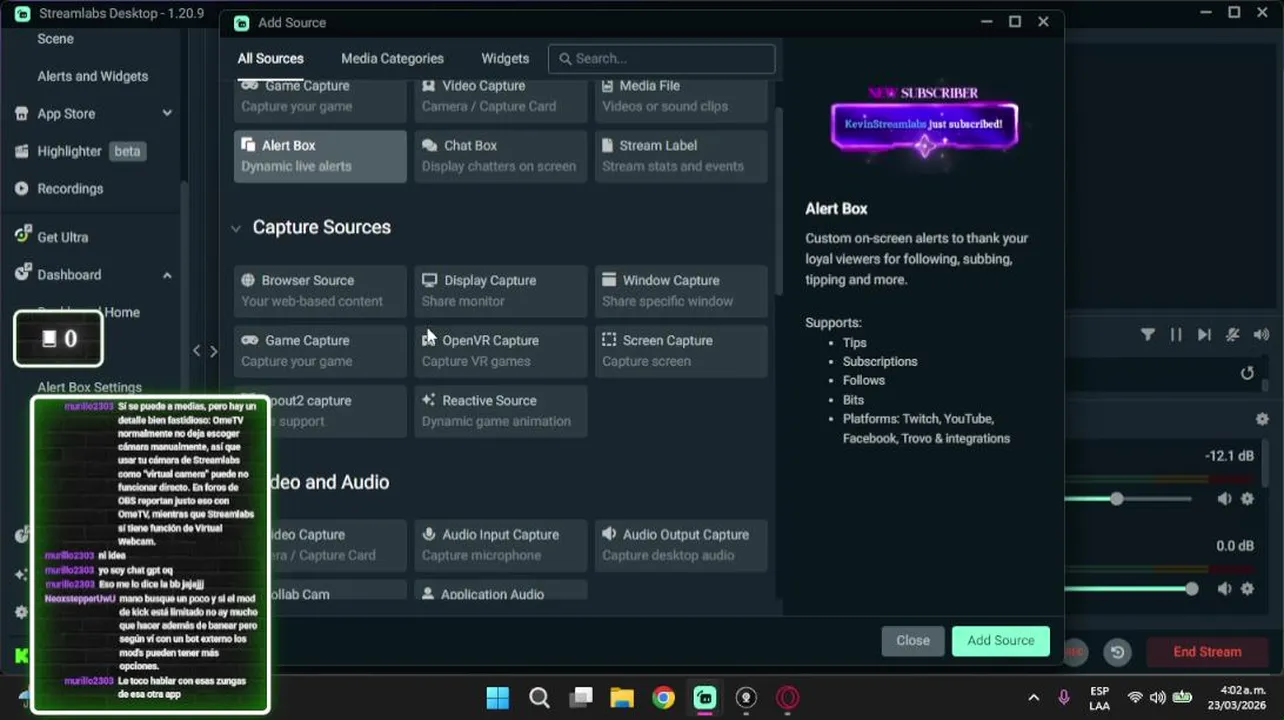Choose the Display Capture source

[x=501, y=291]
